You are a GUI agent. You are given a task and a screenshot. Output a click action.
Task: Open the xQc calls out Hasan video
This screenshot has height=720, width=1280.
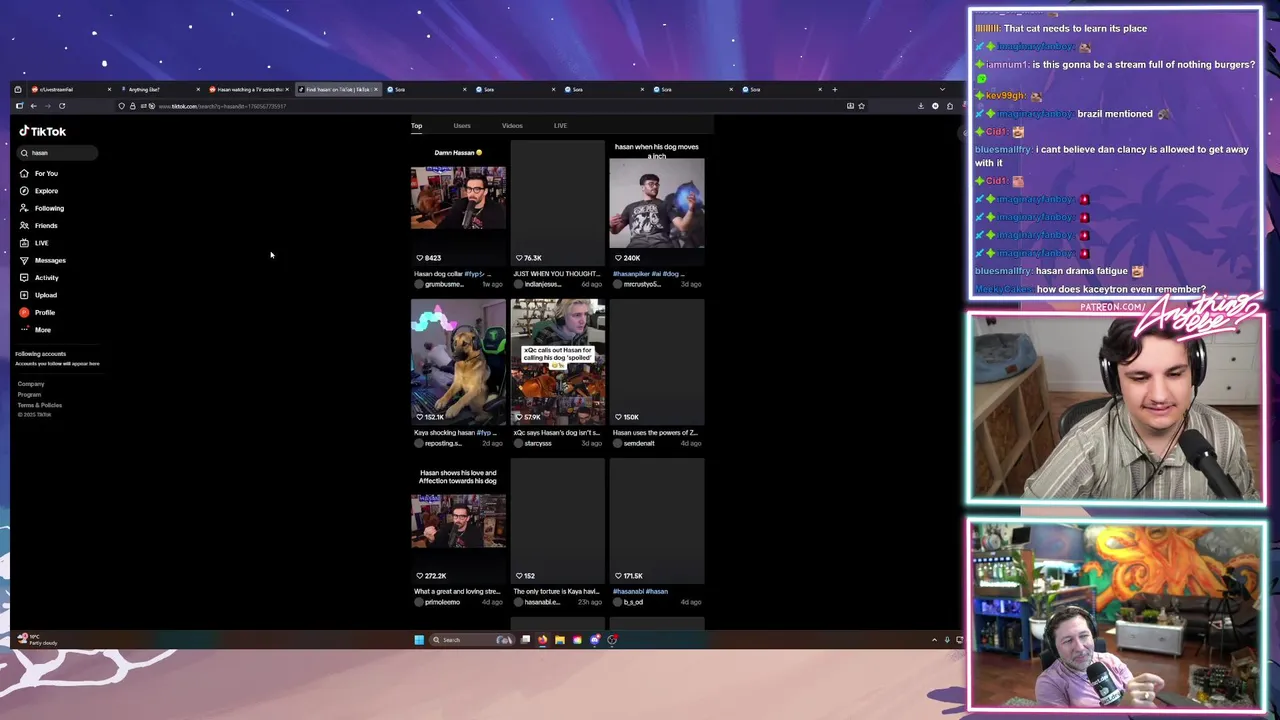coord(558,362)
